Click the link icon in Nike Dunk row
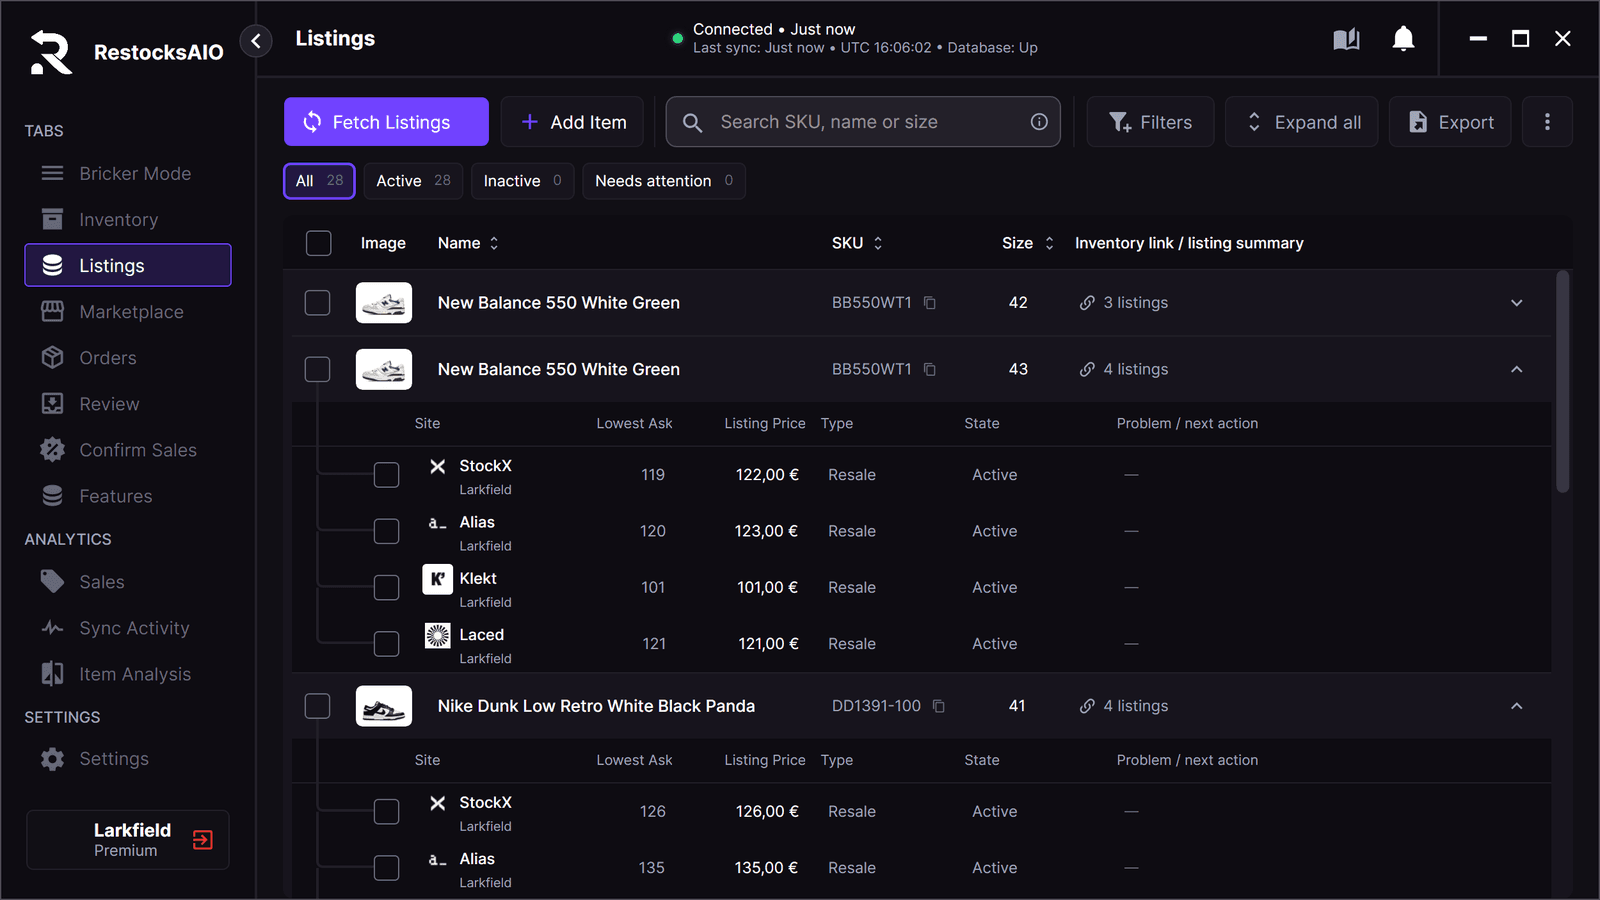This screenshot has height=900, width=1600. point(1087,706)
